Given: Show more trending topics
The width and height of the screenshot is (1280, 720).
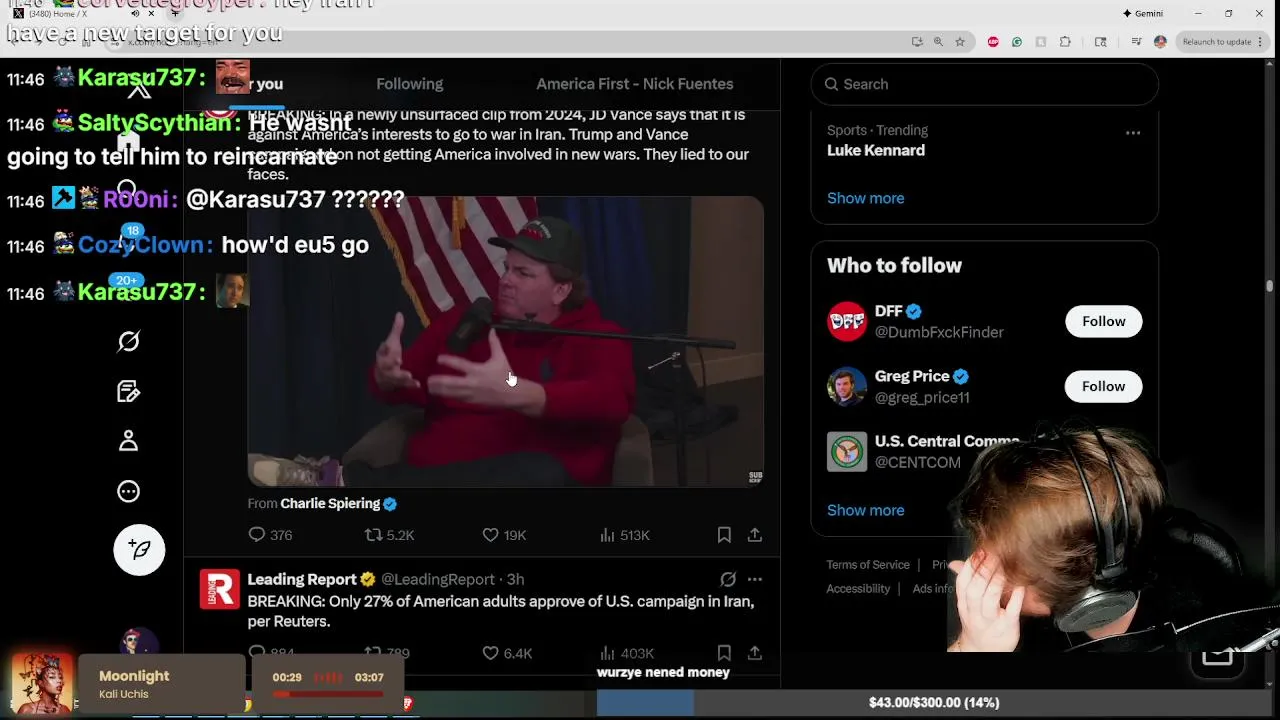Looking at the screenshot, I should point(865,198).
